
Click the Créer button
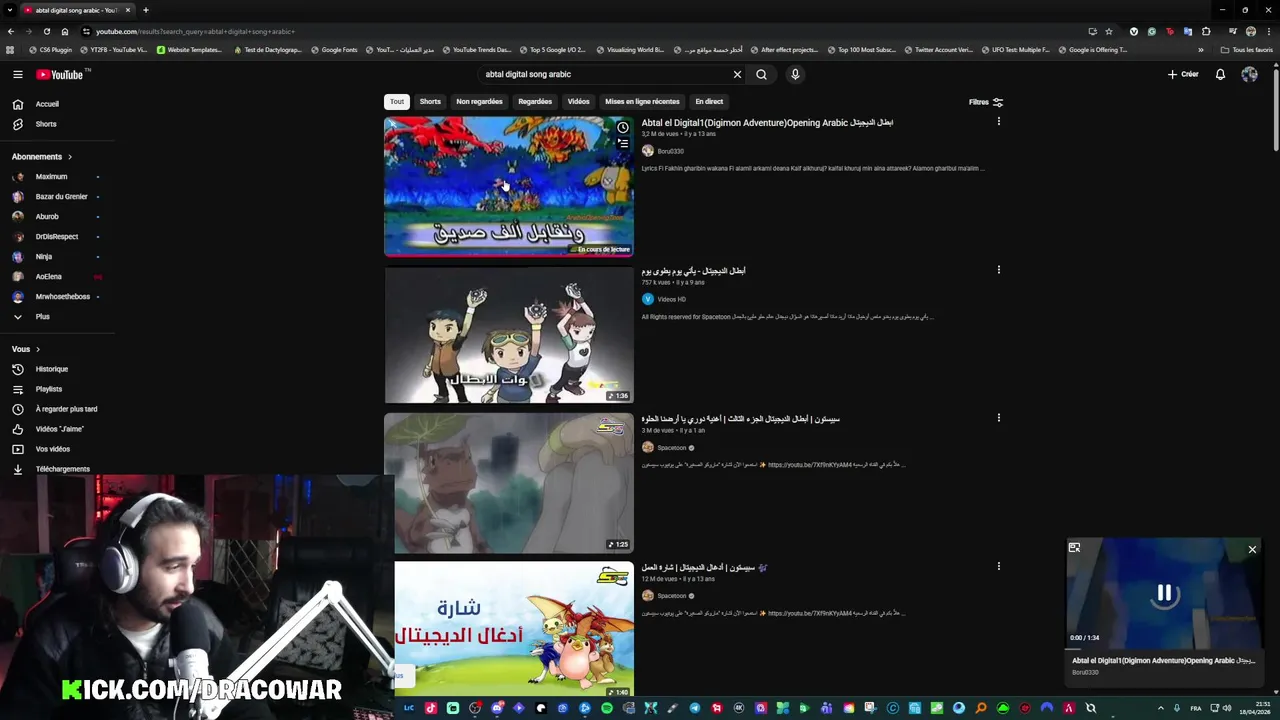(x=1183, y=74)
